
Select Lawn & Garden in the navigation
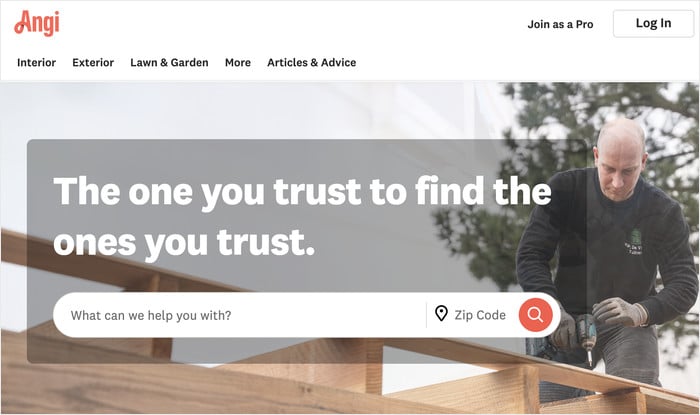point(169,62)
